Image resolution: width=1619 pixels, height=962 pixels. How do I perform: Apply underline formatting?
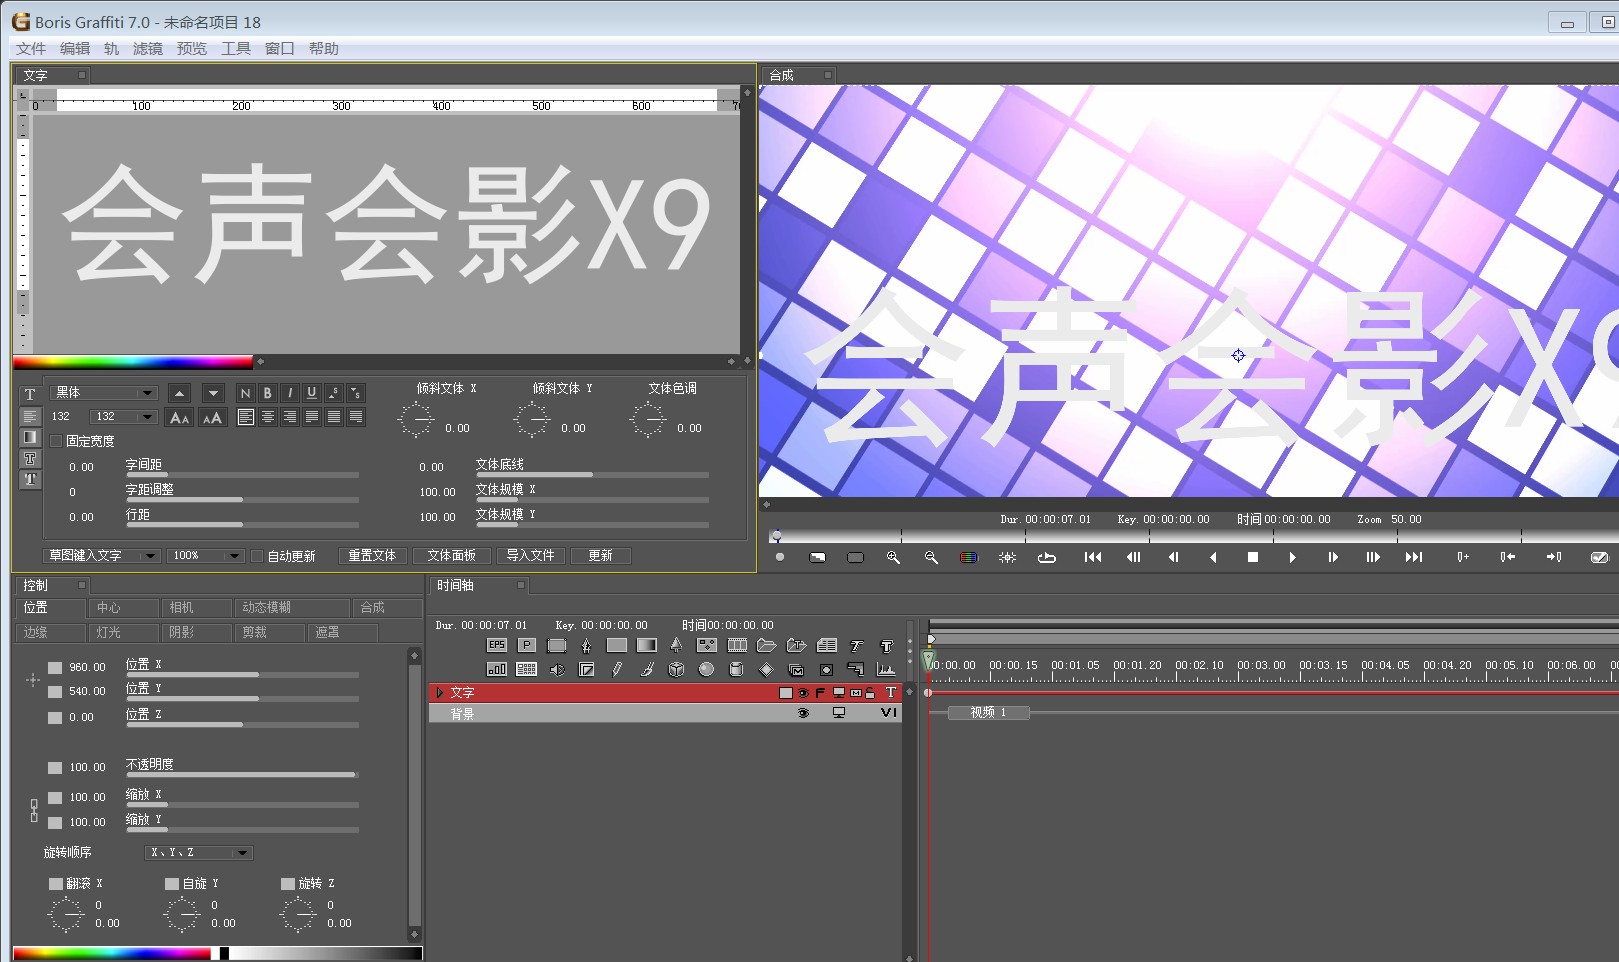tap(311, 393)
